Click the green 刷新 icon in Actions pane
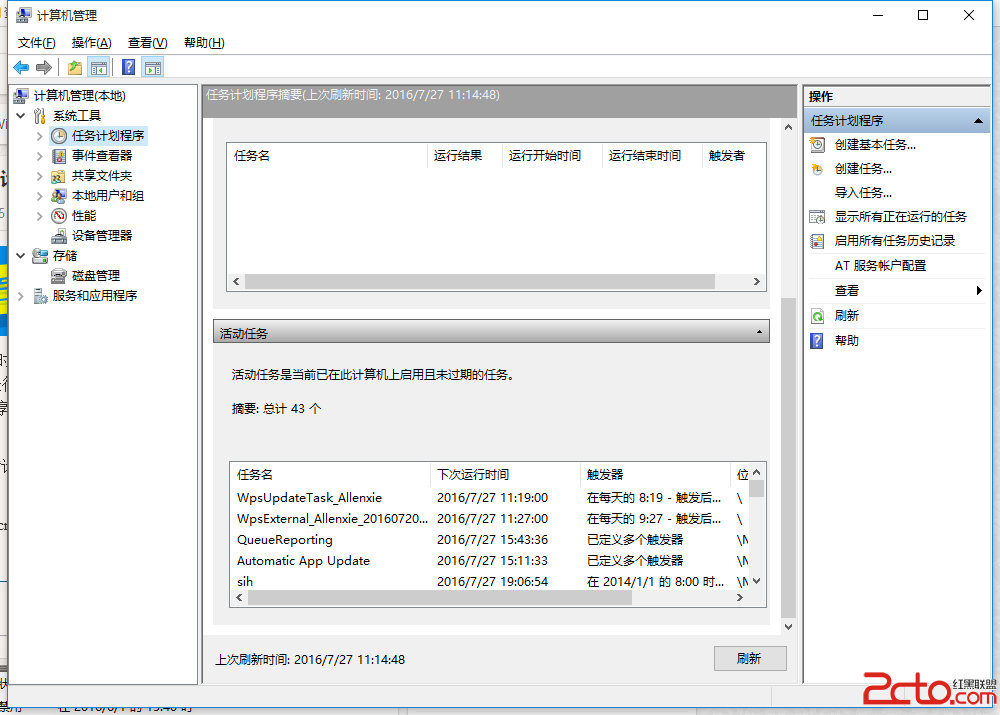This screenshot has height=715, width=1000. tap(817, 316)
